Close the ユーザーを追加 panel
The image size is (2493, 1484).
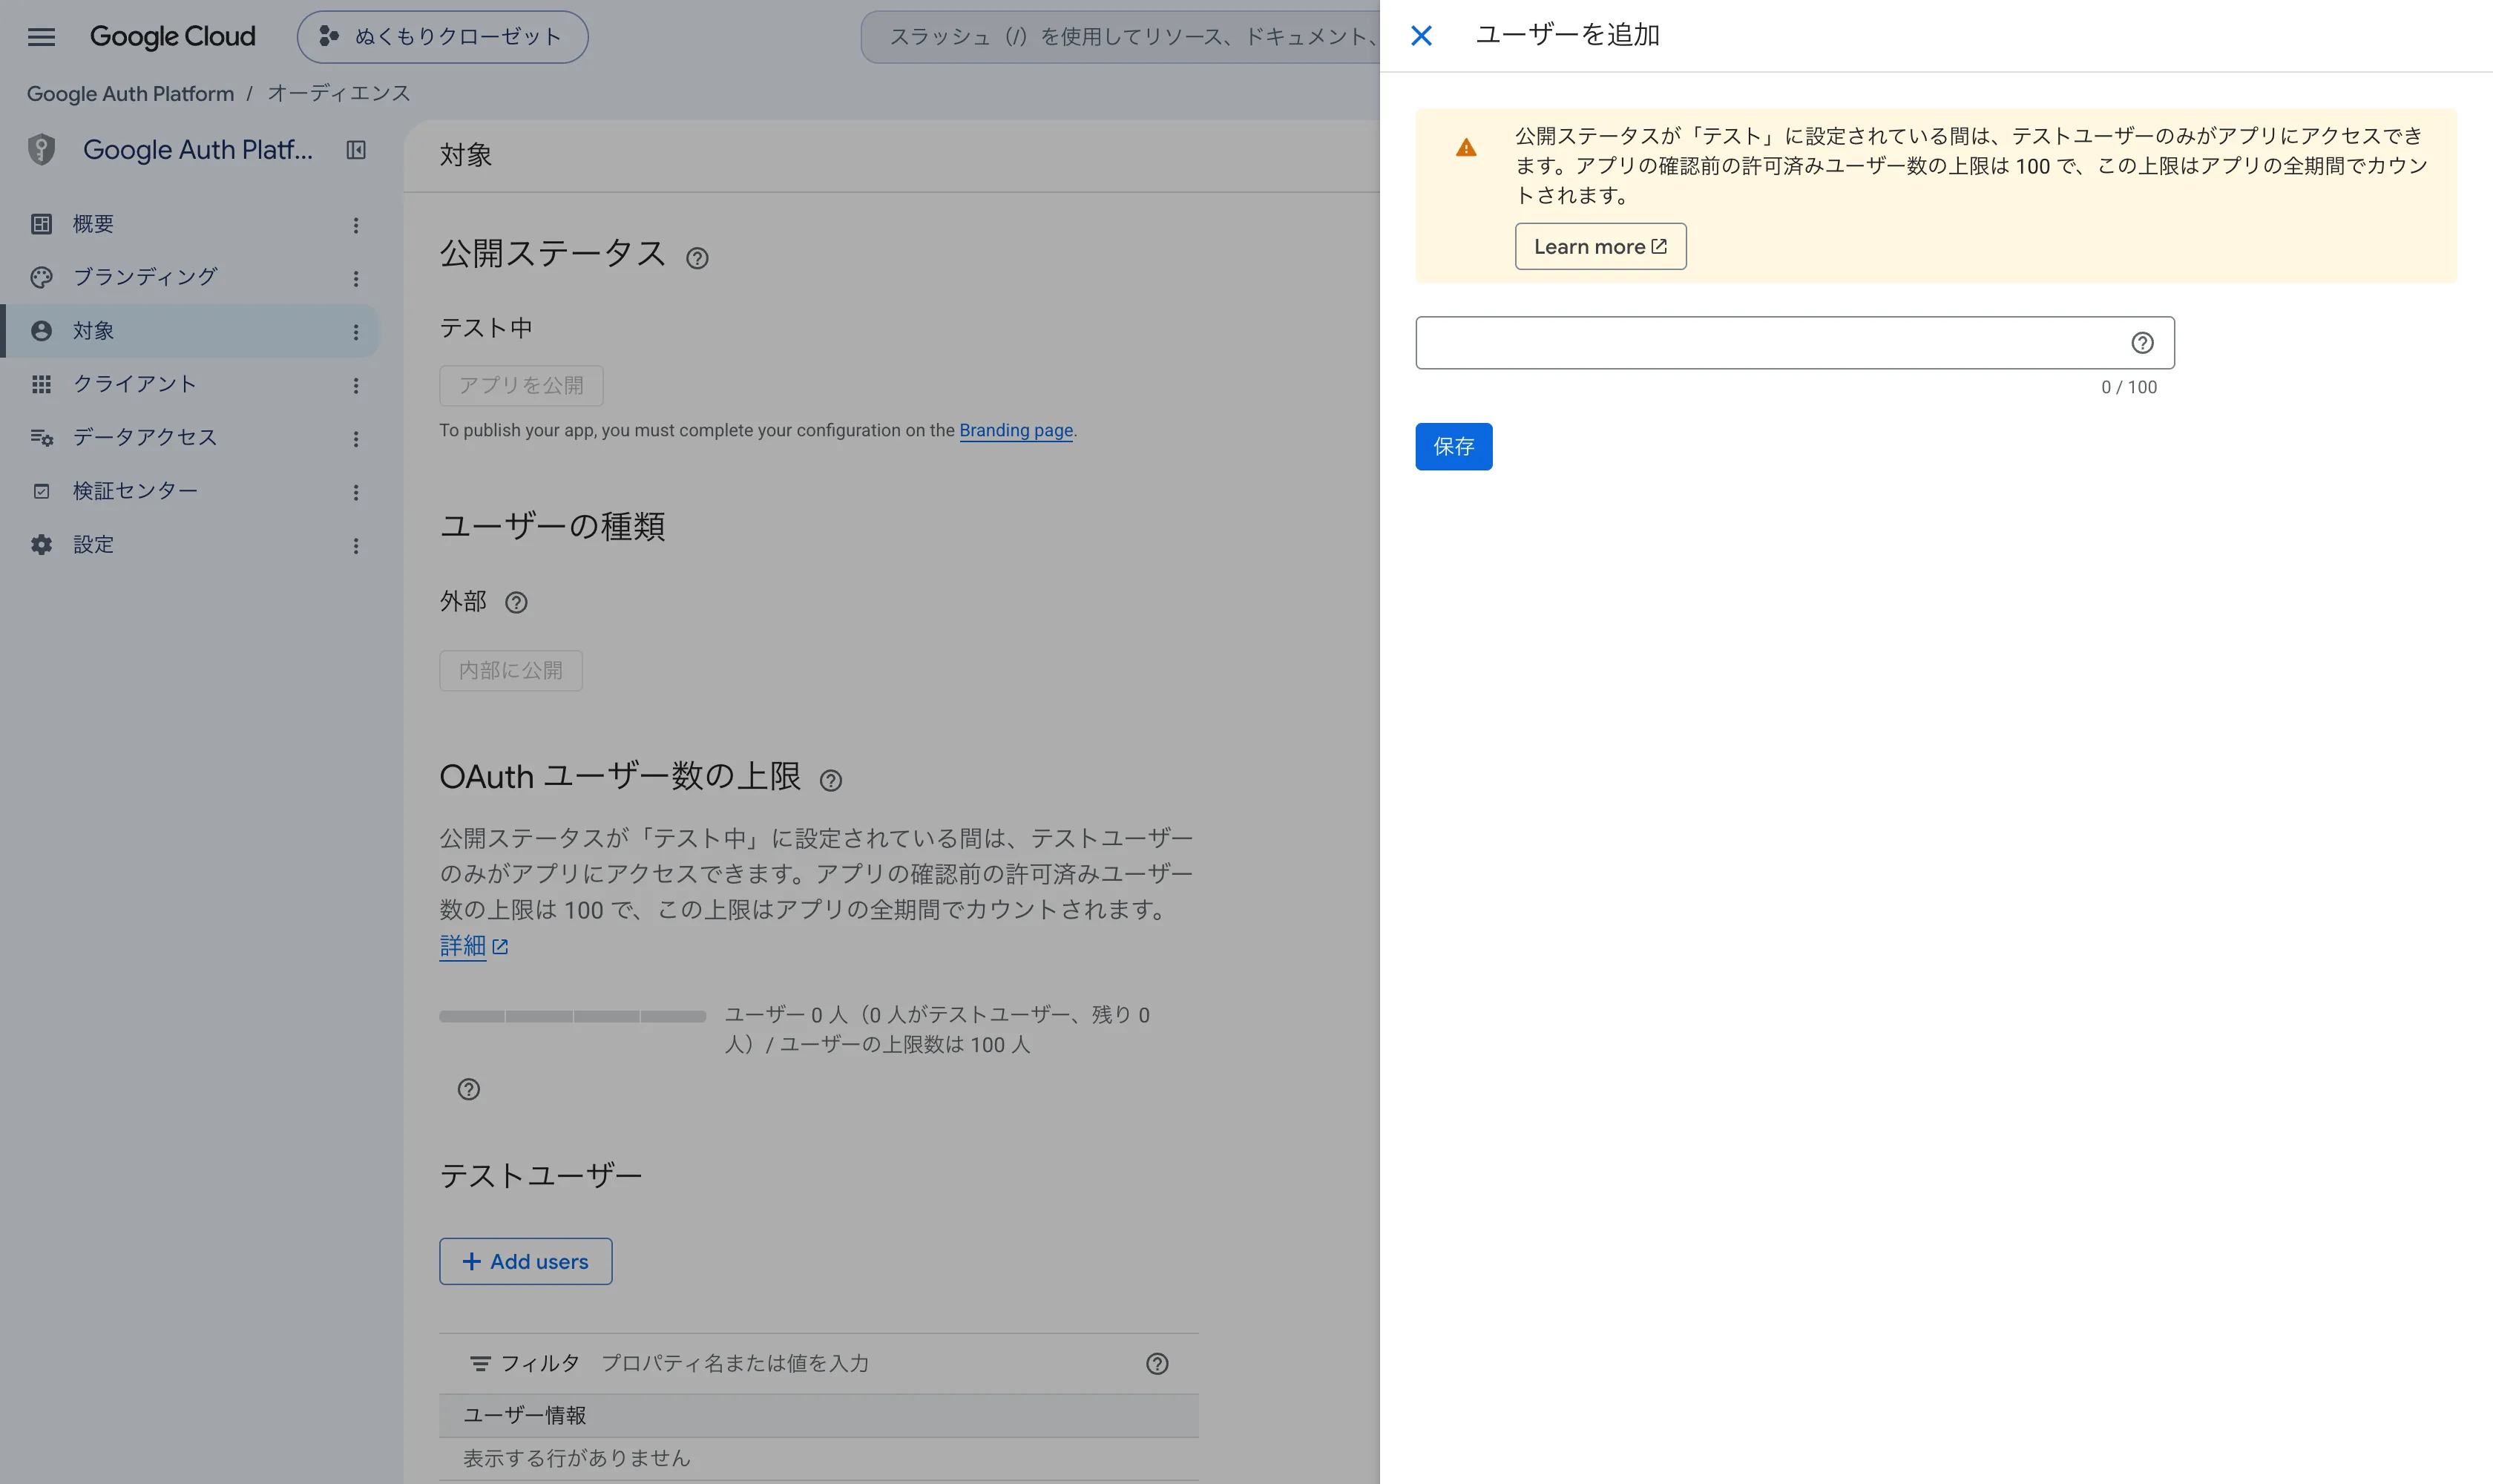pyautogui.click(x=1421, y=36)
